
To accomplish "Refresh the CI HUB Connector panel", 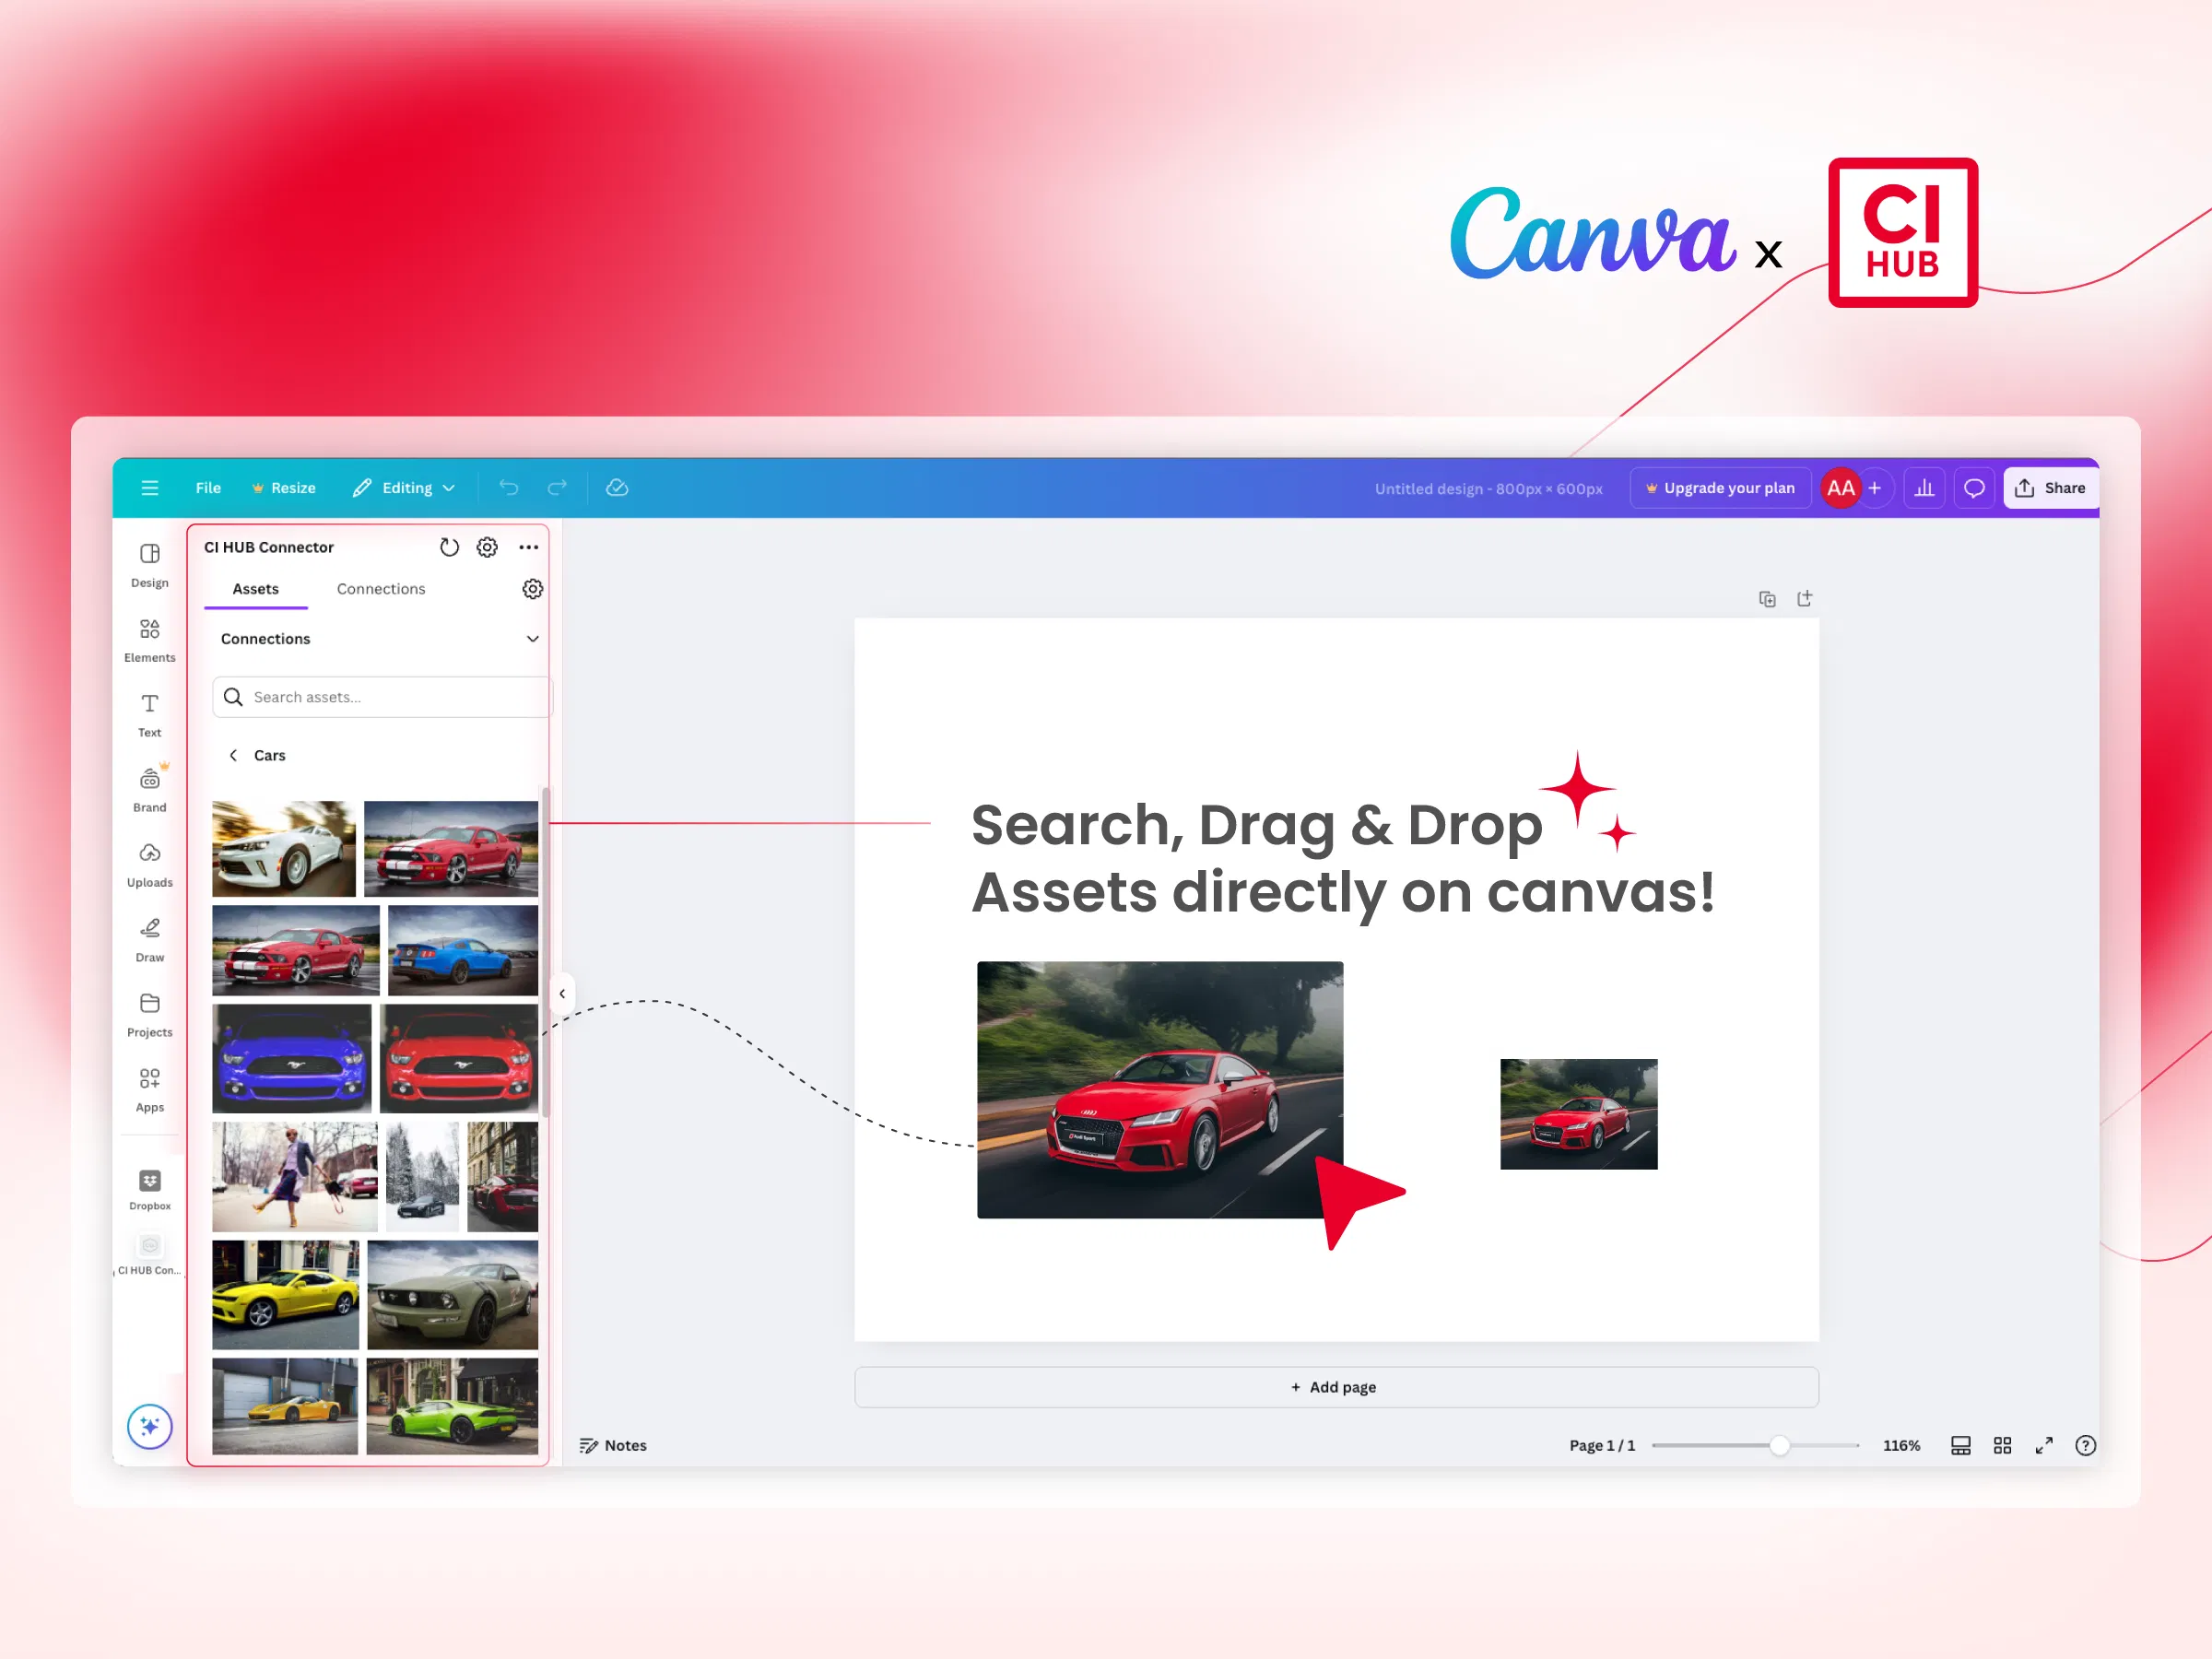I will click(449, 547).
